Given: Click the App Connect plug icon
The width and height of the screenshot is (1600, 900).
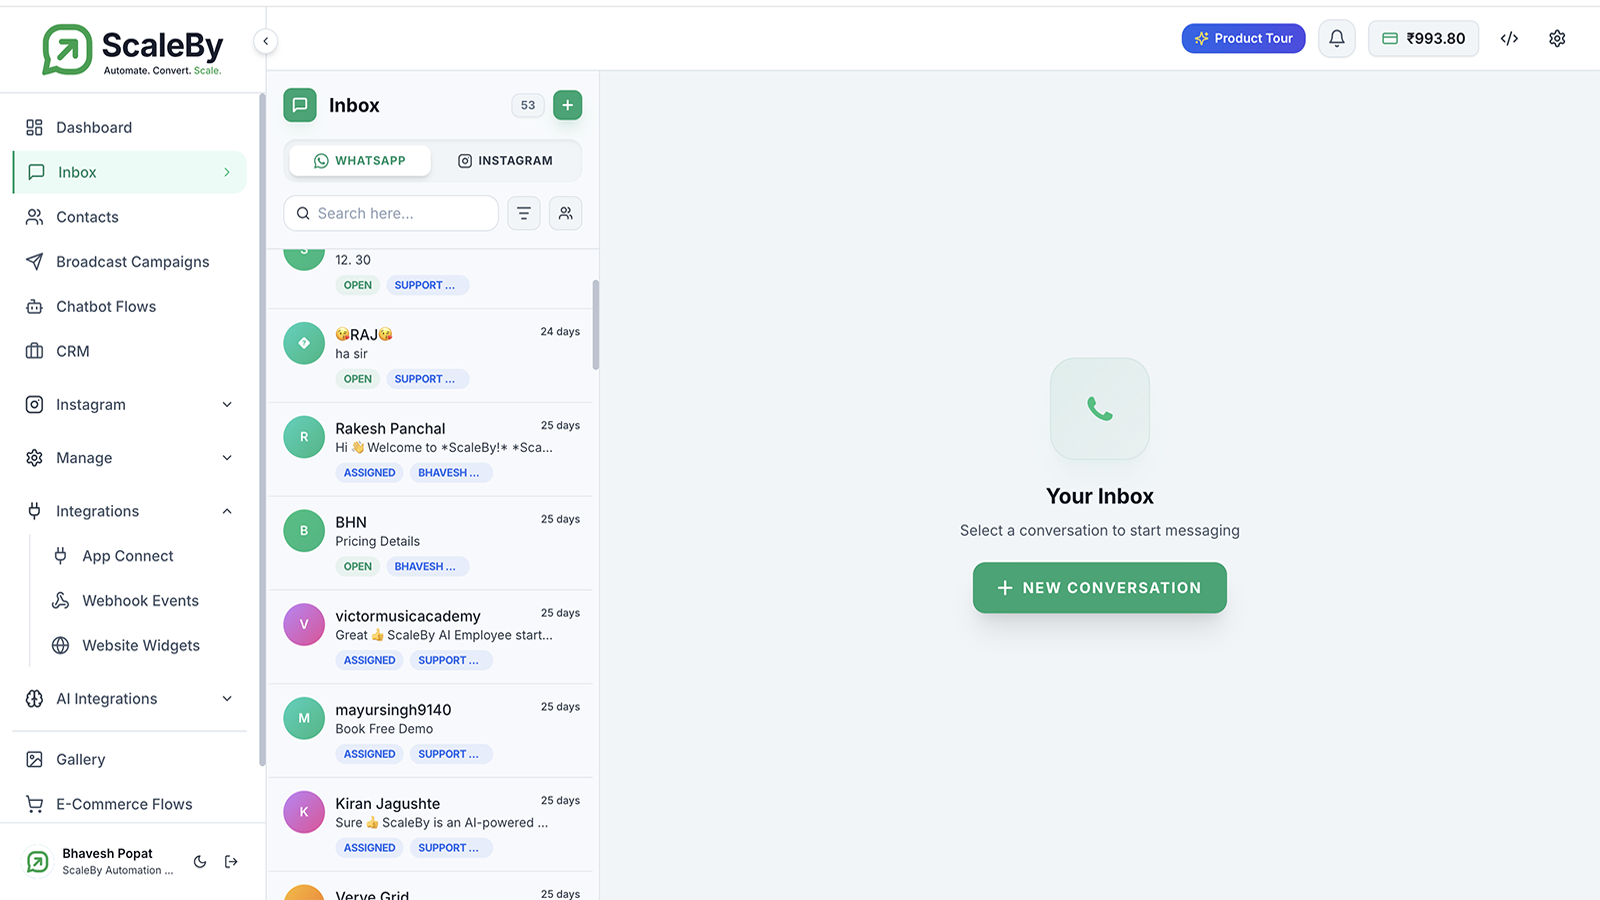Looking at the screenshot, I should tap(61, 556).
